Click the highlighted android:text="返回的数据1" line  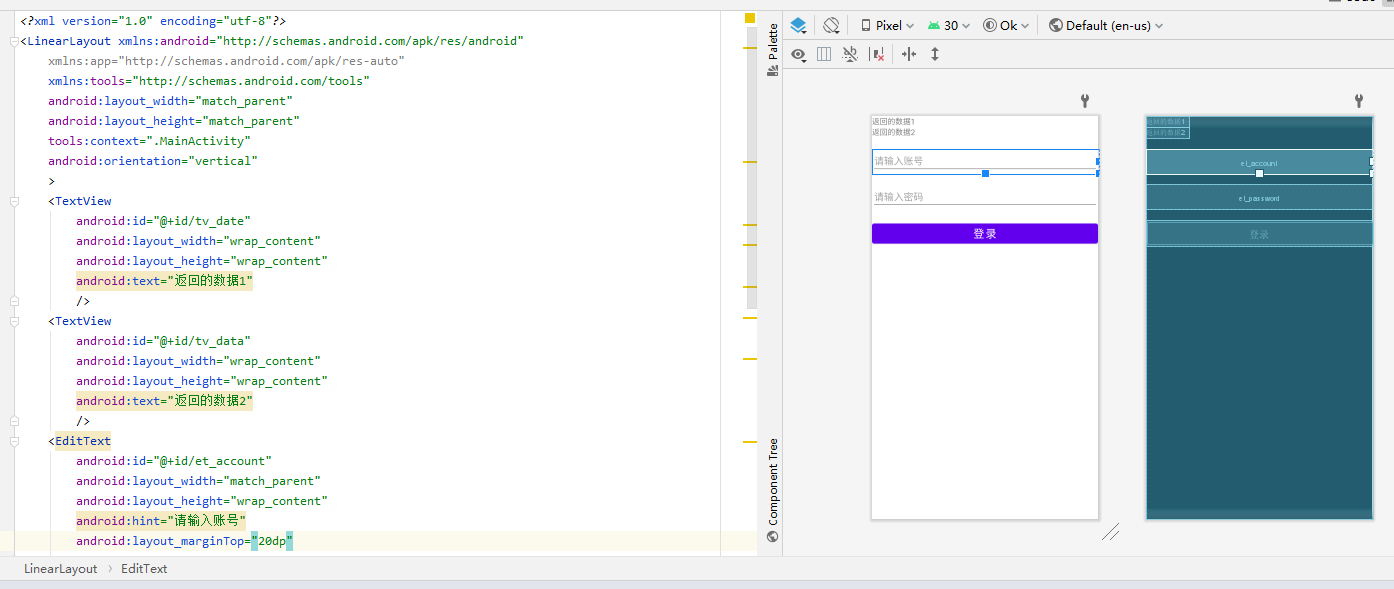pyautogui.click(x=165, y=281)
